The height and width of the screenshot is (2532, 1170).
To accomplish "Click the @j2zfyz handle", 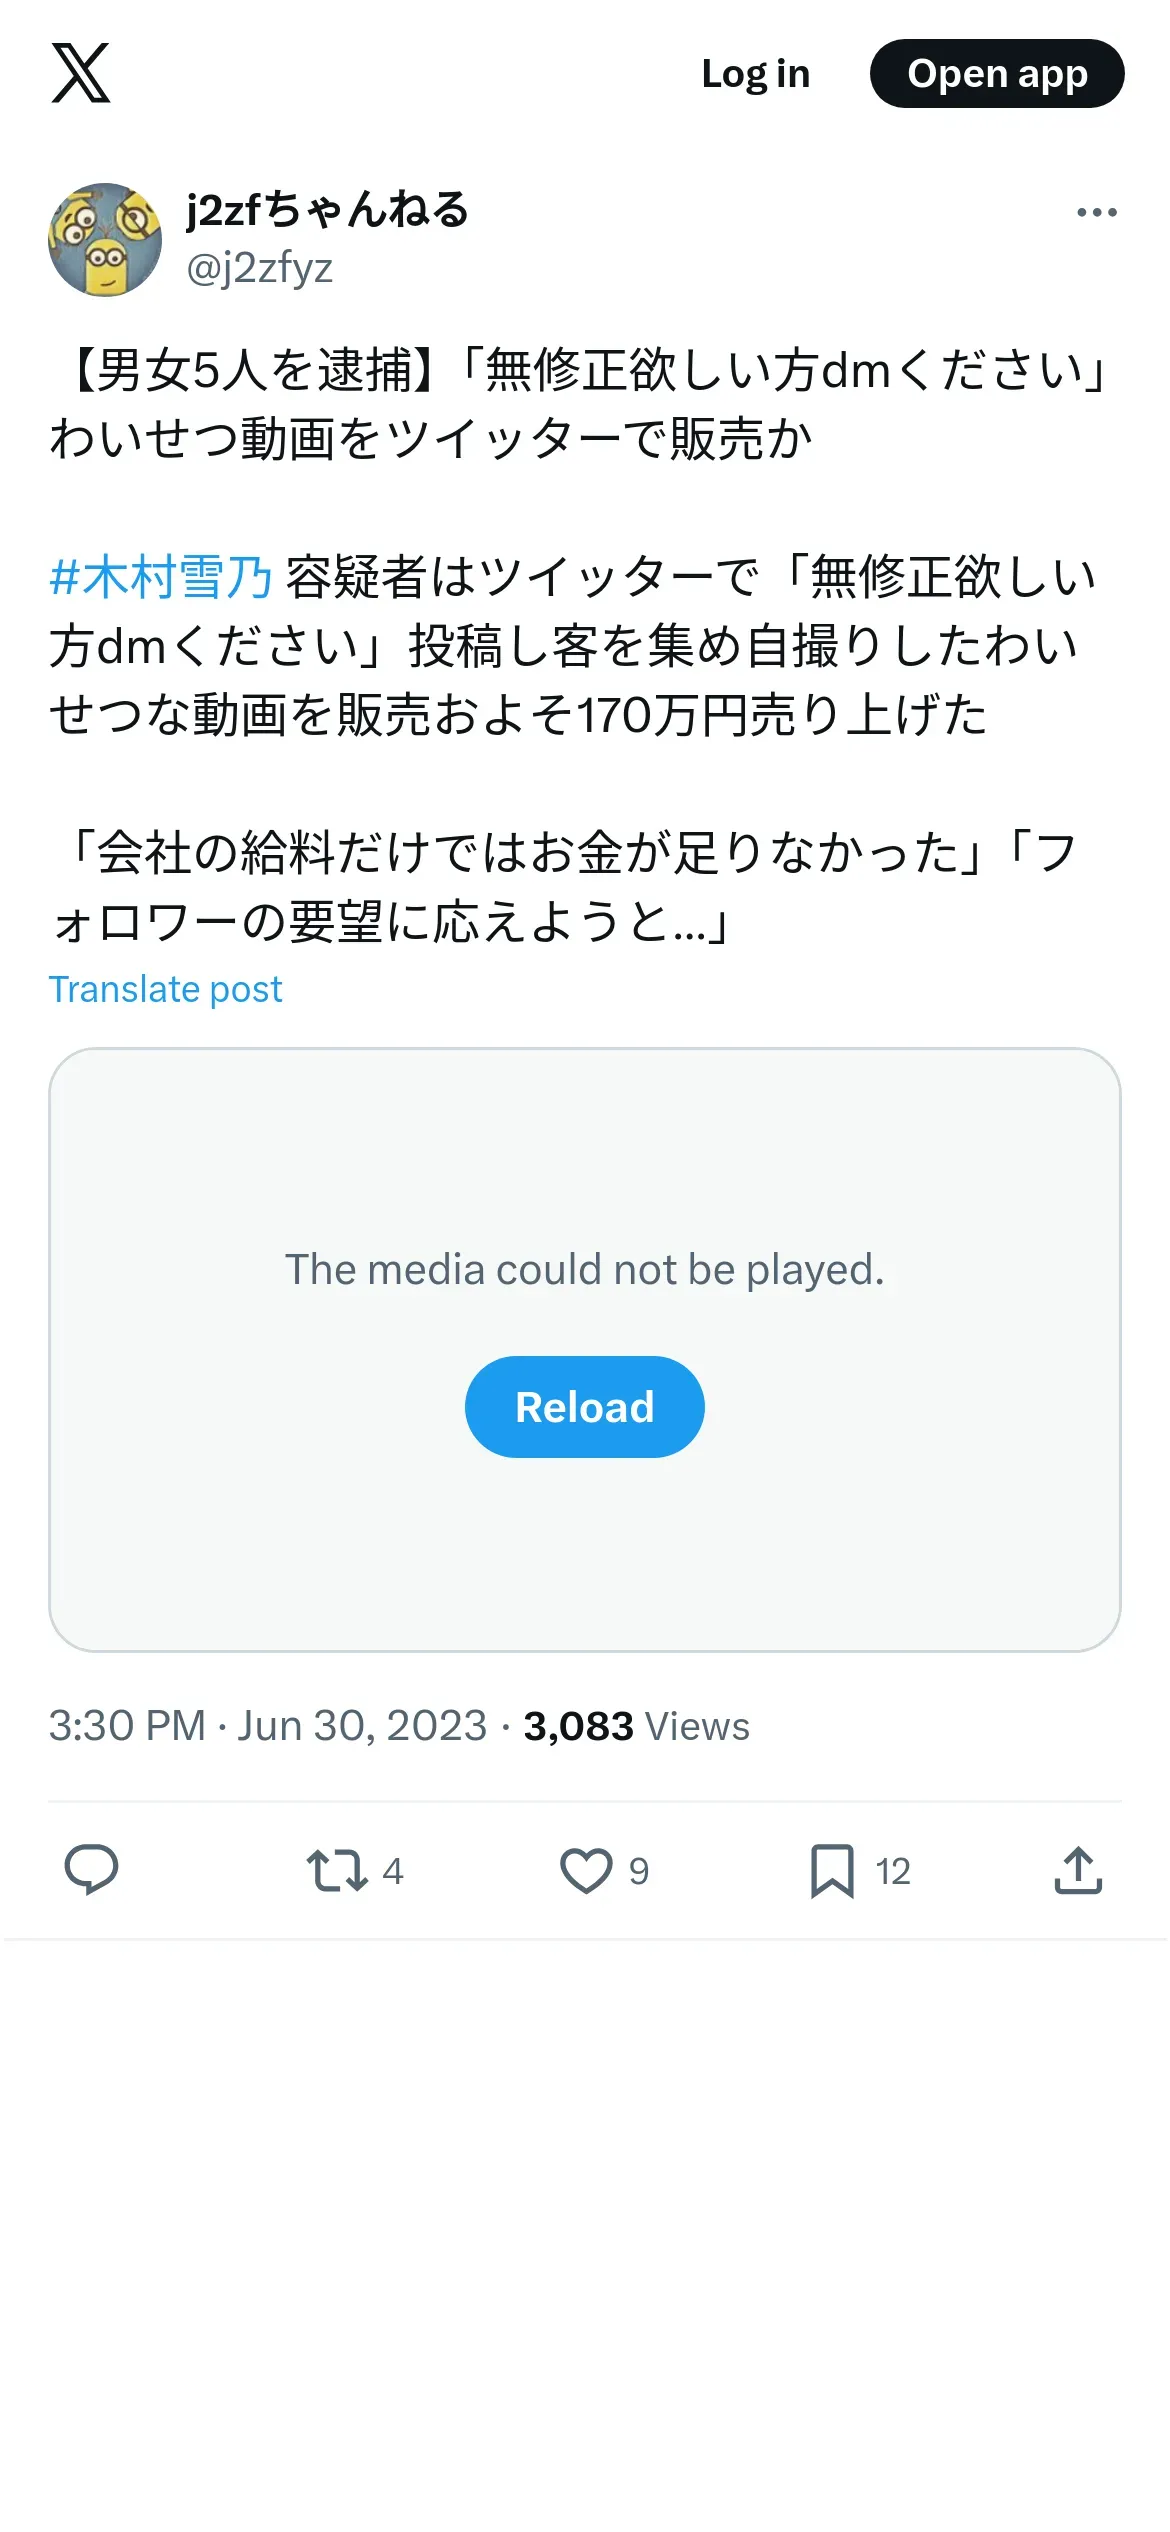I will tap(260, 268).
